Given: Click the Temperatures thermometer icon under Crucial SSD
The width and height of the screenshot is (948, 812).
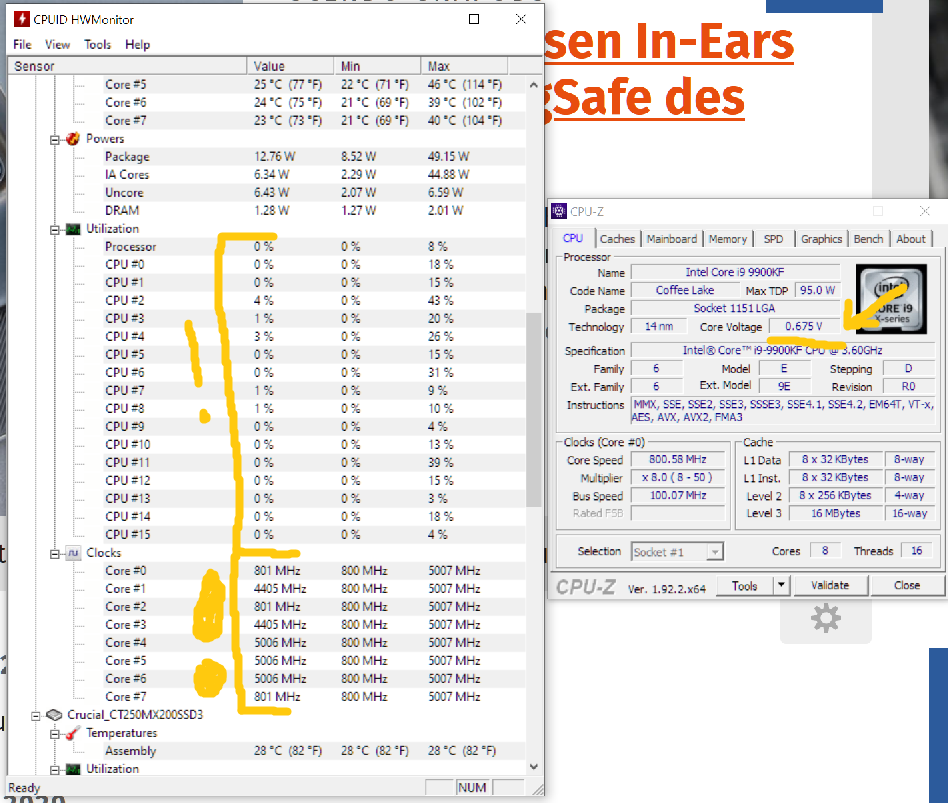Looking at the screenshot, I should (x=73, y=733).
